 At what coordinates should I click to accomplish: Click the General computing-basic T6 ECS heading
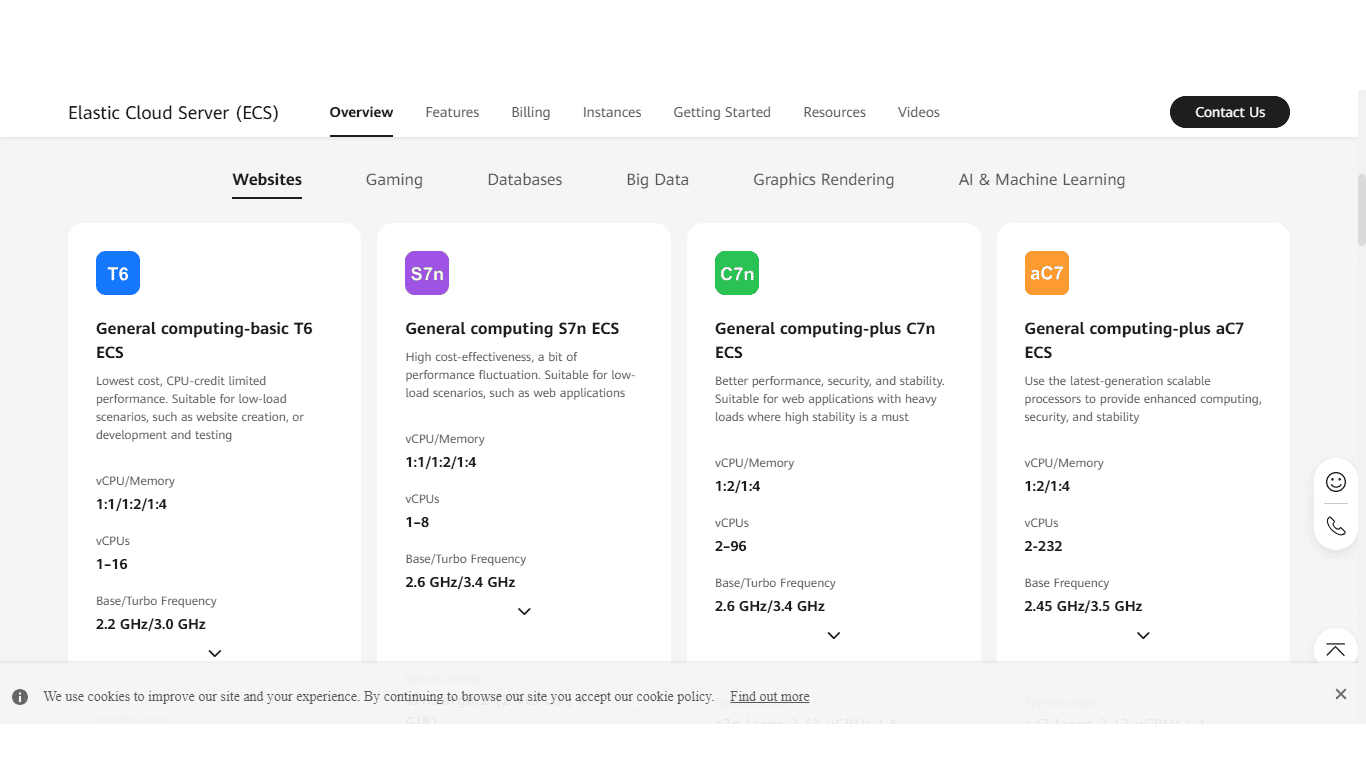pyautogui.click(x=204, y=340)
